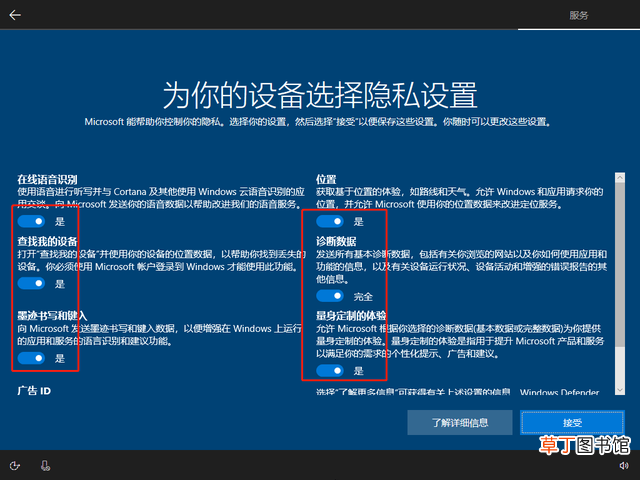The width and height of the screenshot is (640, 480).
Task: Click the 接受 button
Action: pyautogui.click(x=572, y=422)
